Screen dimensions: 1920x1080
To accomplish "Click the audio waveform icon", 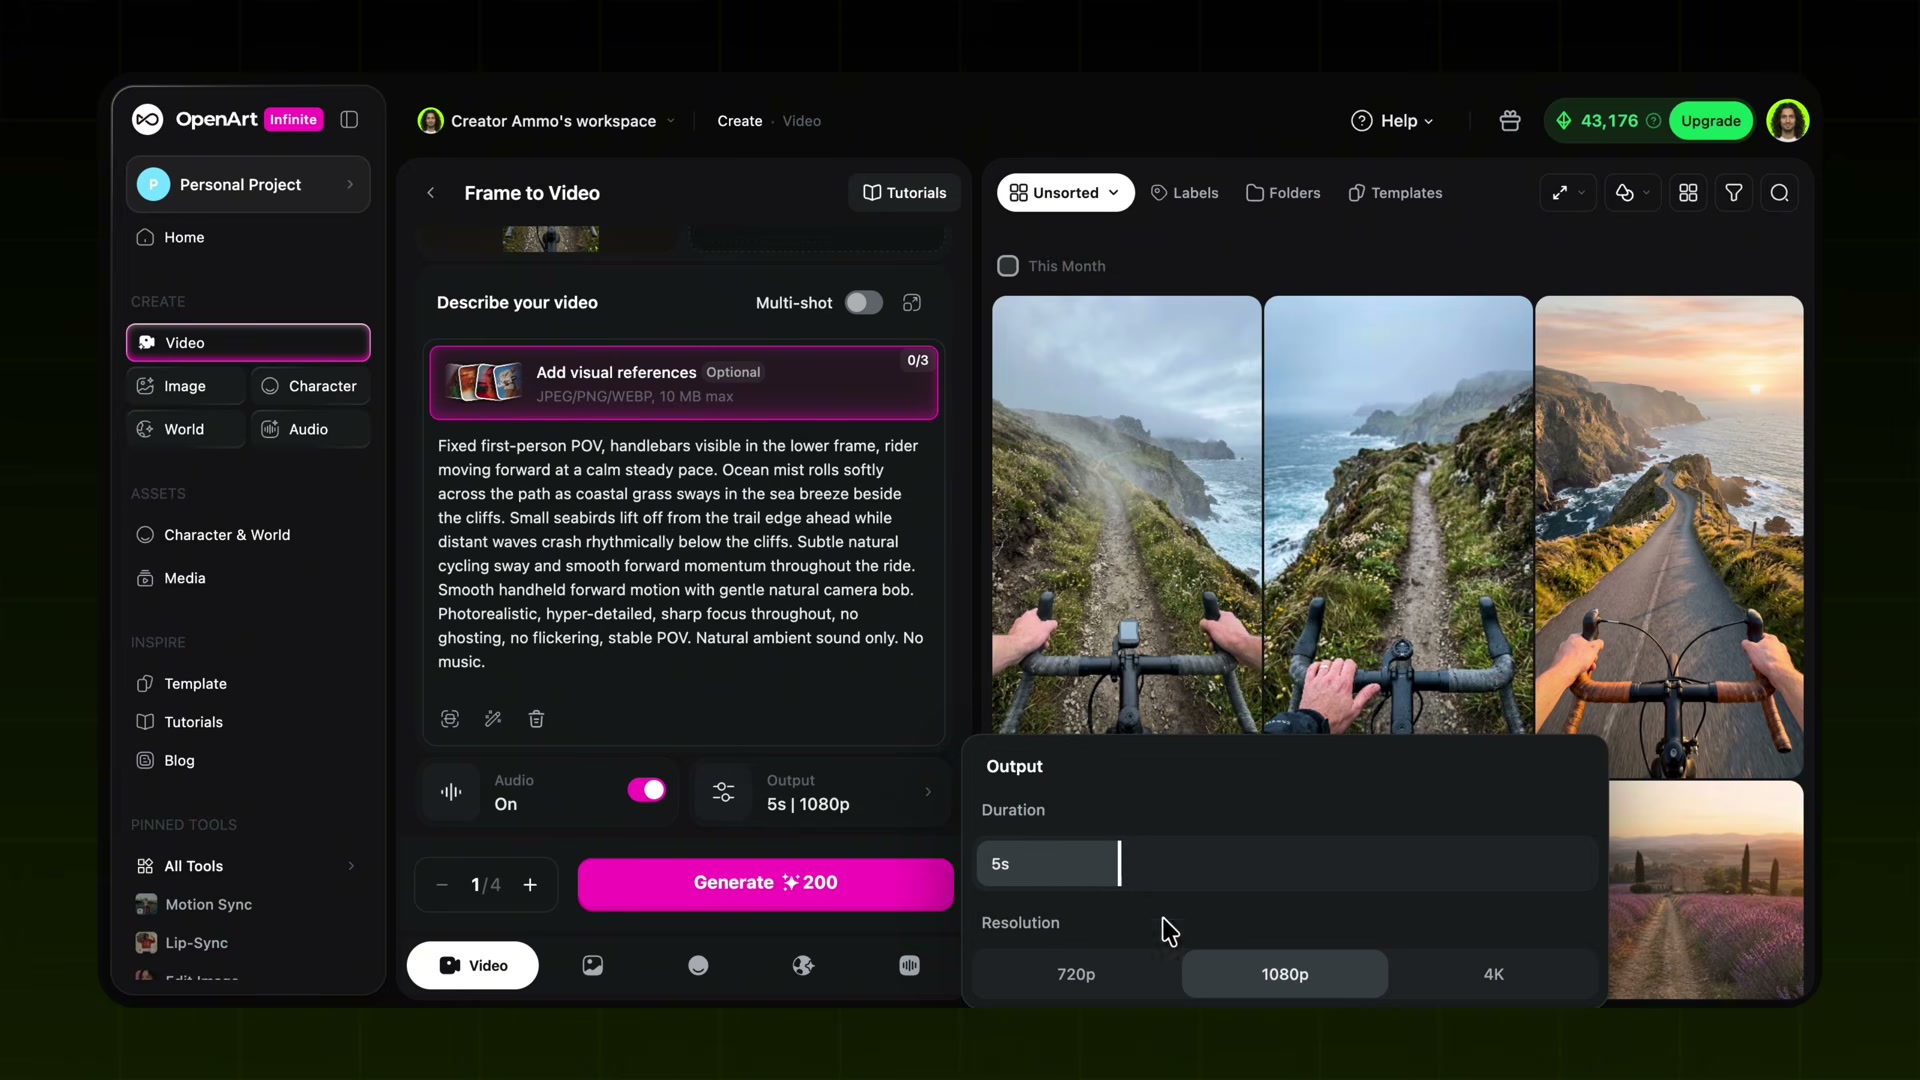I will (x=451, y=792).
